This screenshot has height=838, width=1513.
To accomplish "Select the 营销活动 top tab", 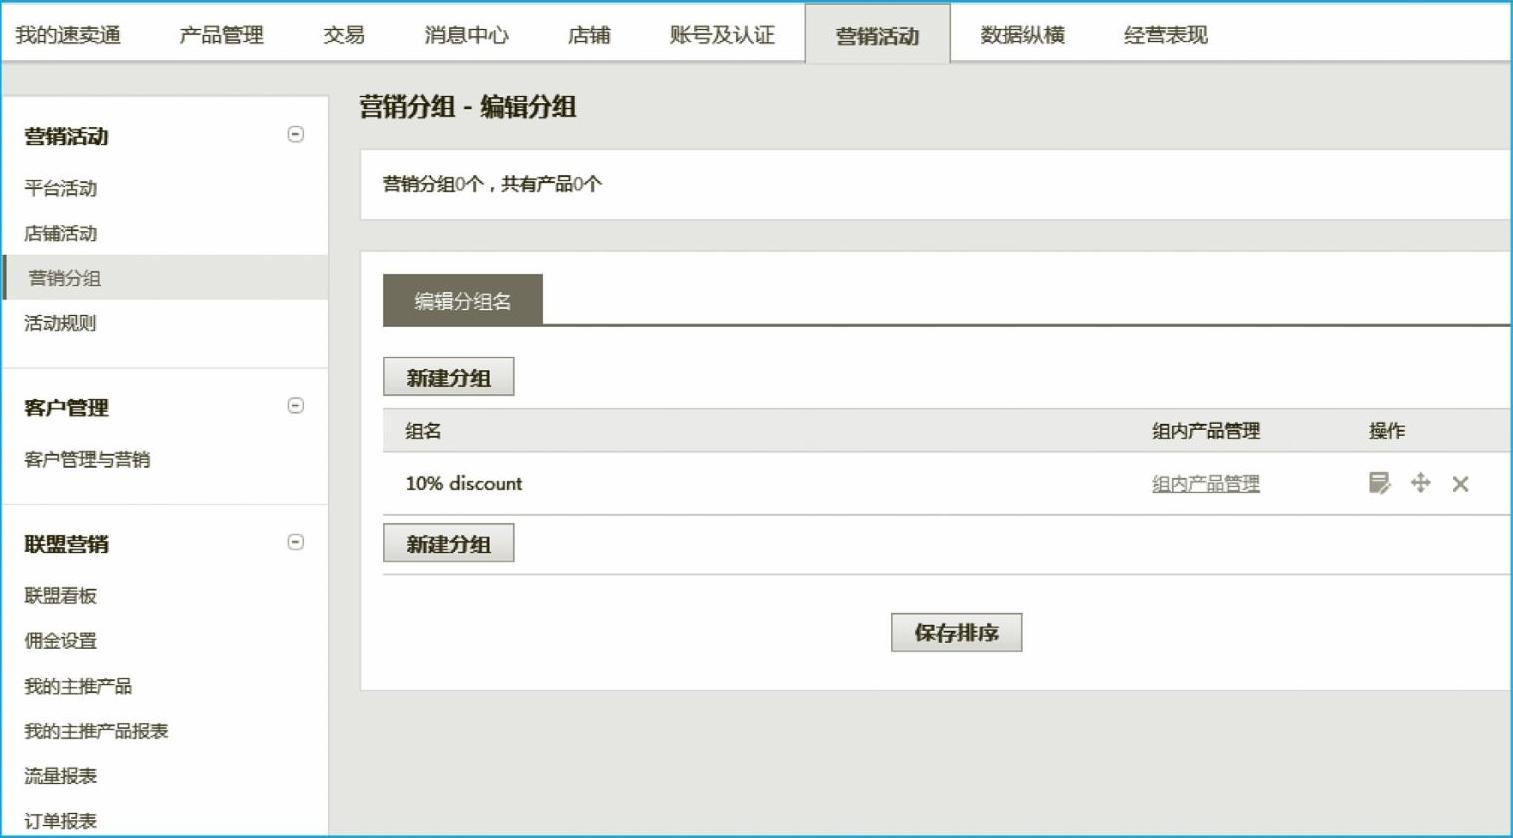I will [877, 34].
